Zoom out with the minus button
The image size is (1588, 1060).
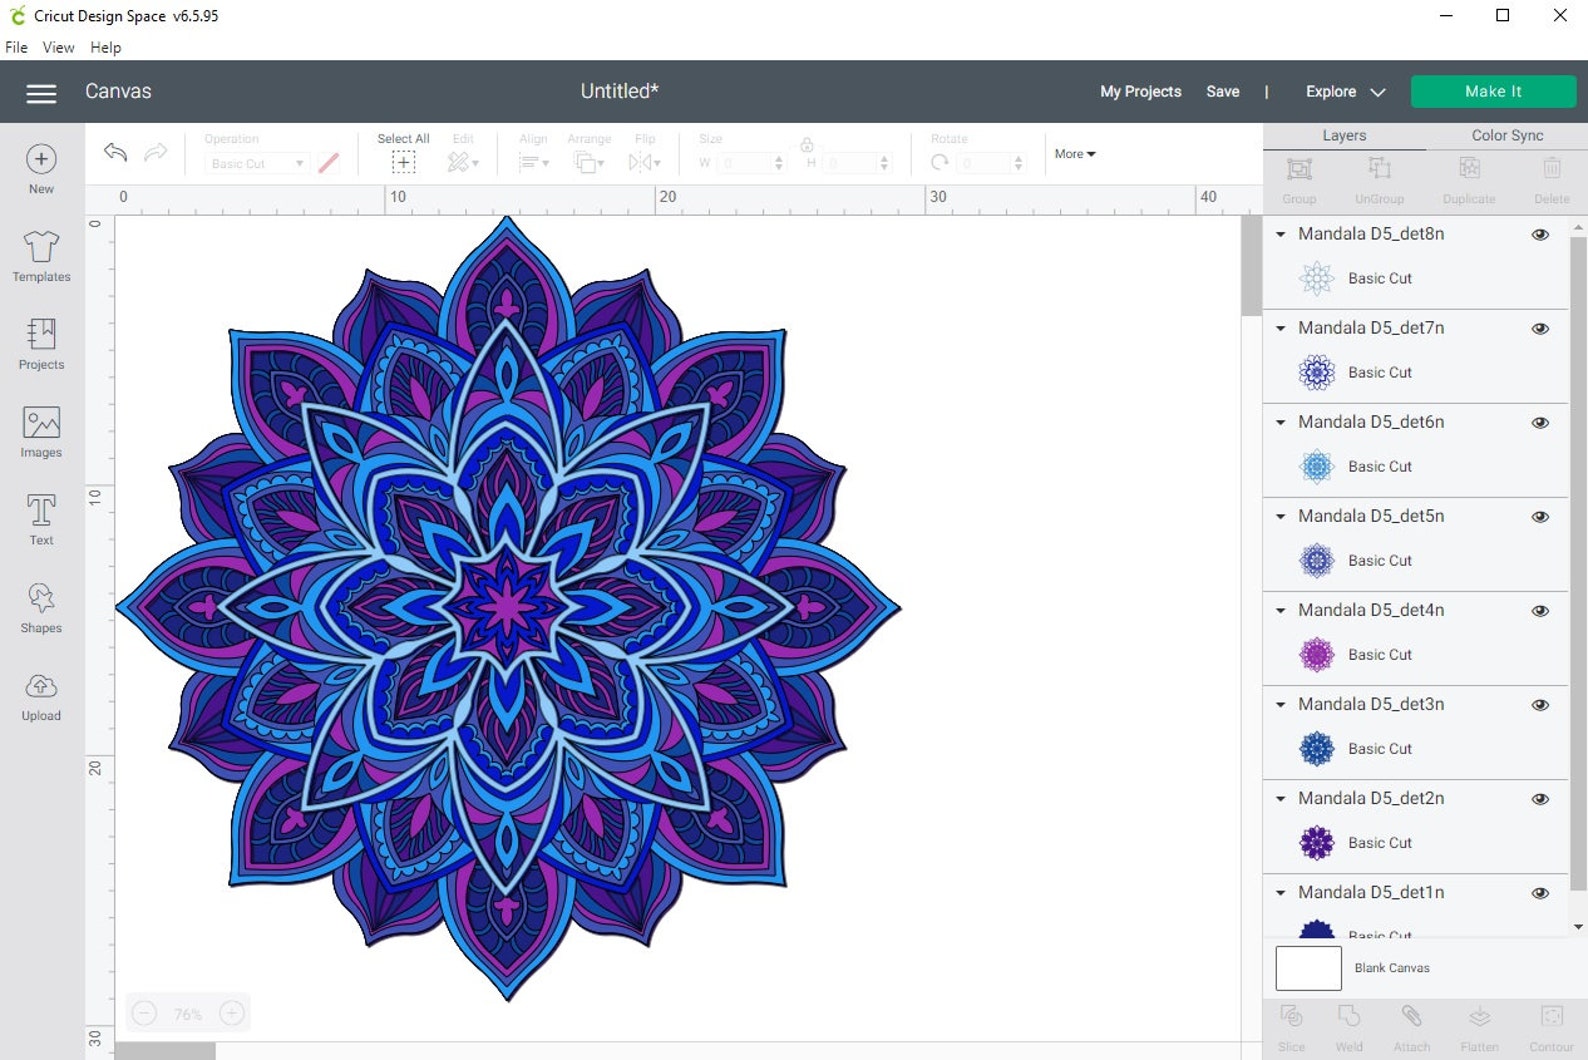[x=144, y=1013]
